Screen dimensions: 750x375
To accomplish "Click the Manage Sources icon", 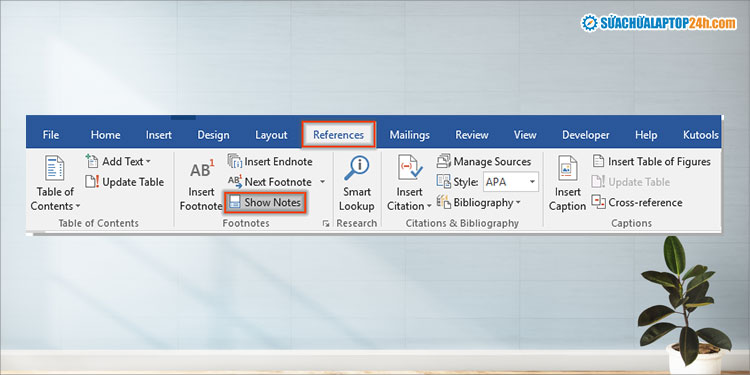I will coord(443,161).
